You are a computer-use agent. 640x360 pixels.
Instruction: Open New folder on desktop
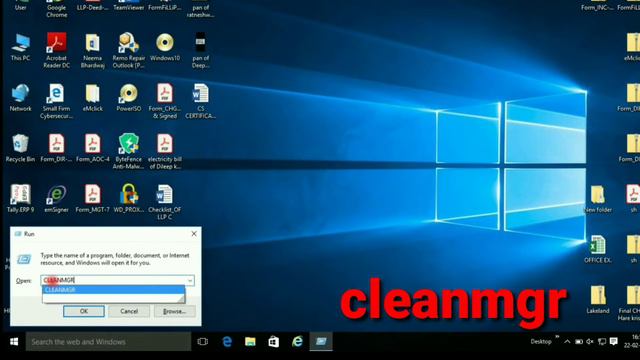[x=598, y=199]
